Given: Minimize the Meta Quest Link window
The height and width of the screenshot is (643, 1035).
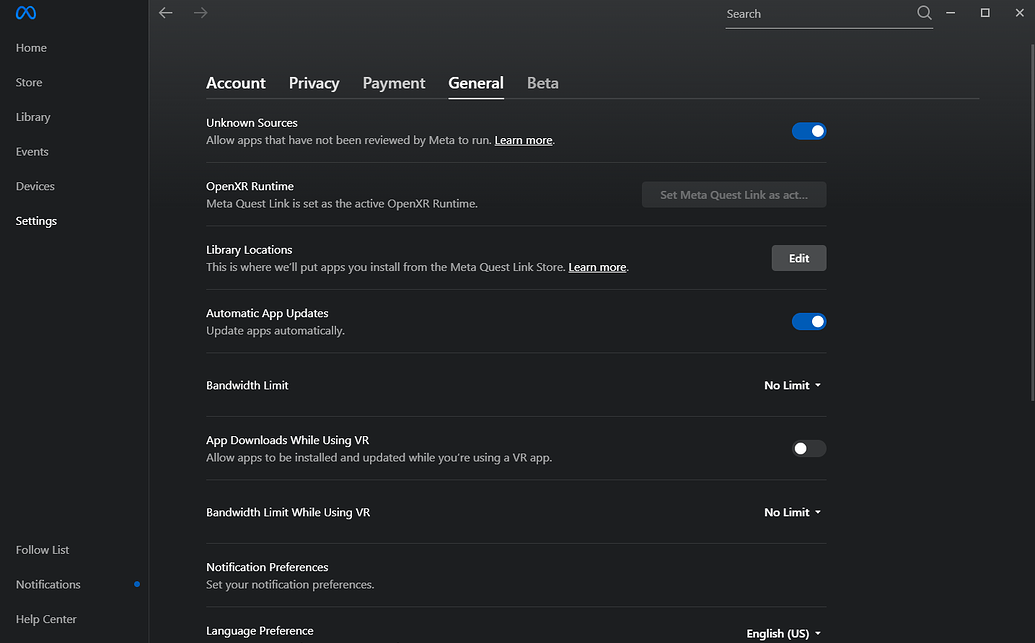Looking at the screenshot, I should point(955,13).
